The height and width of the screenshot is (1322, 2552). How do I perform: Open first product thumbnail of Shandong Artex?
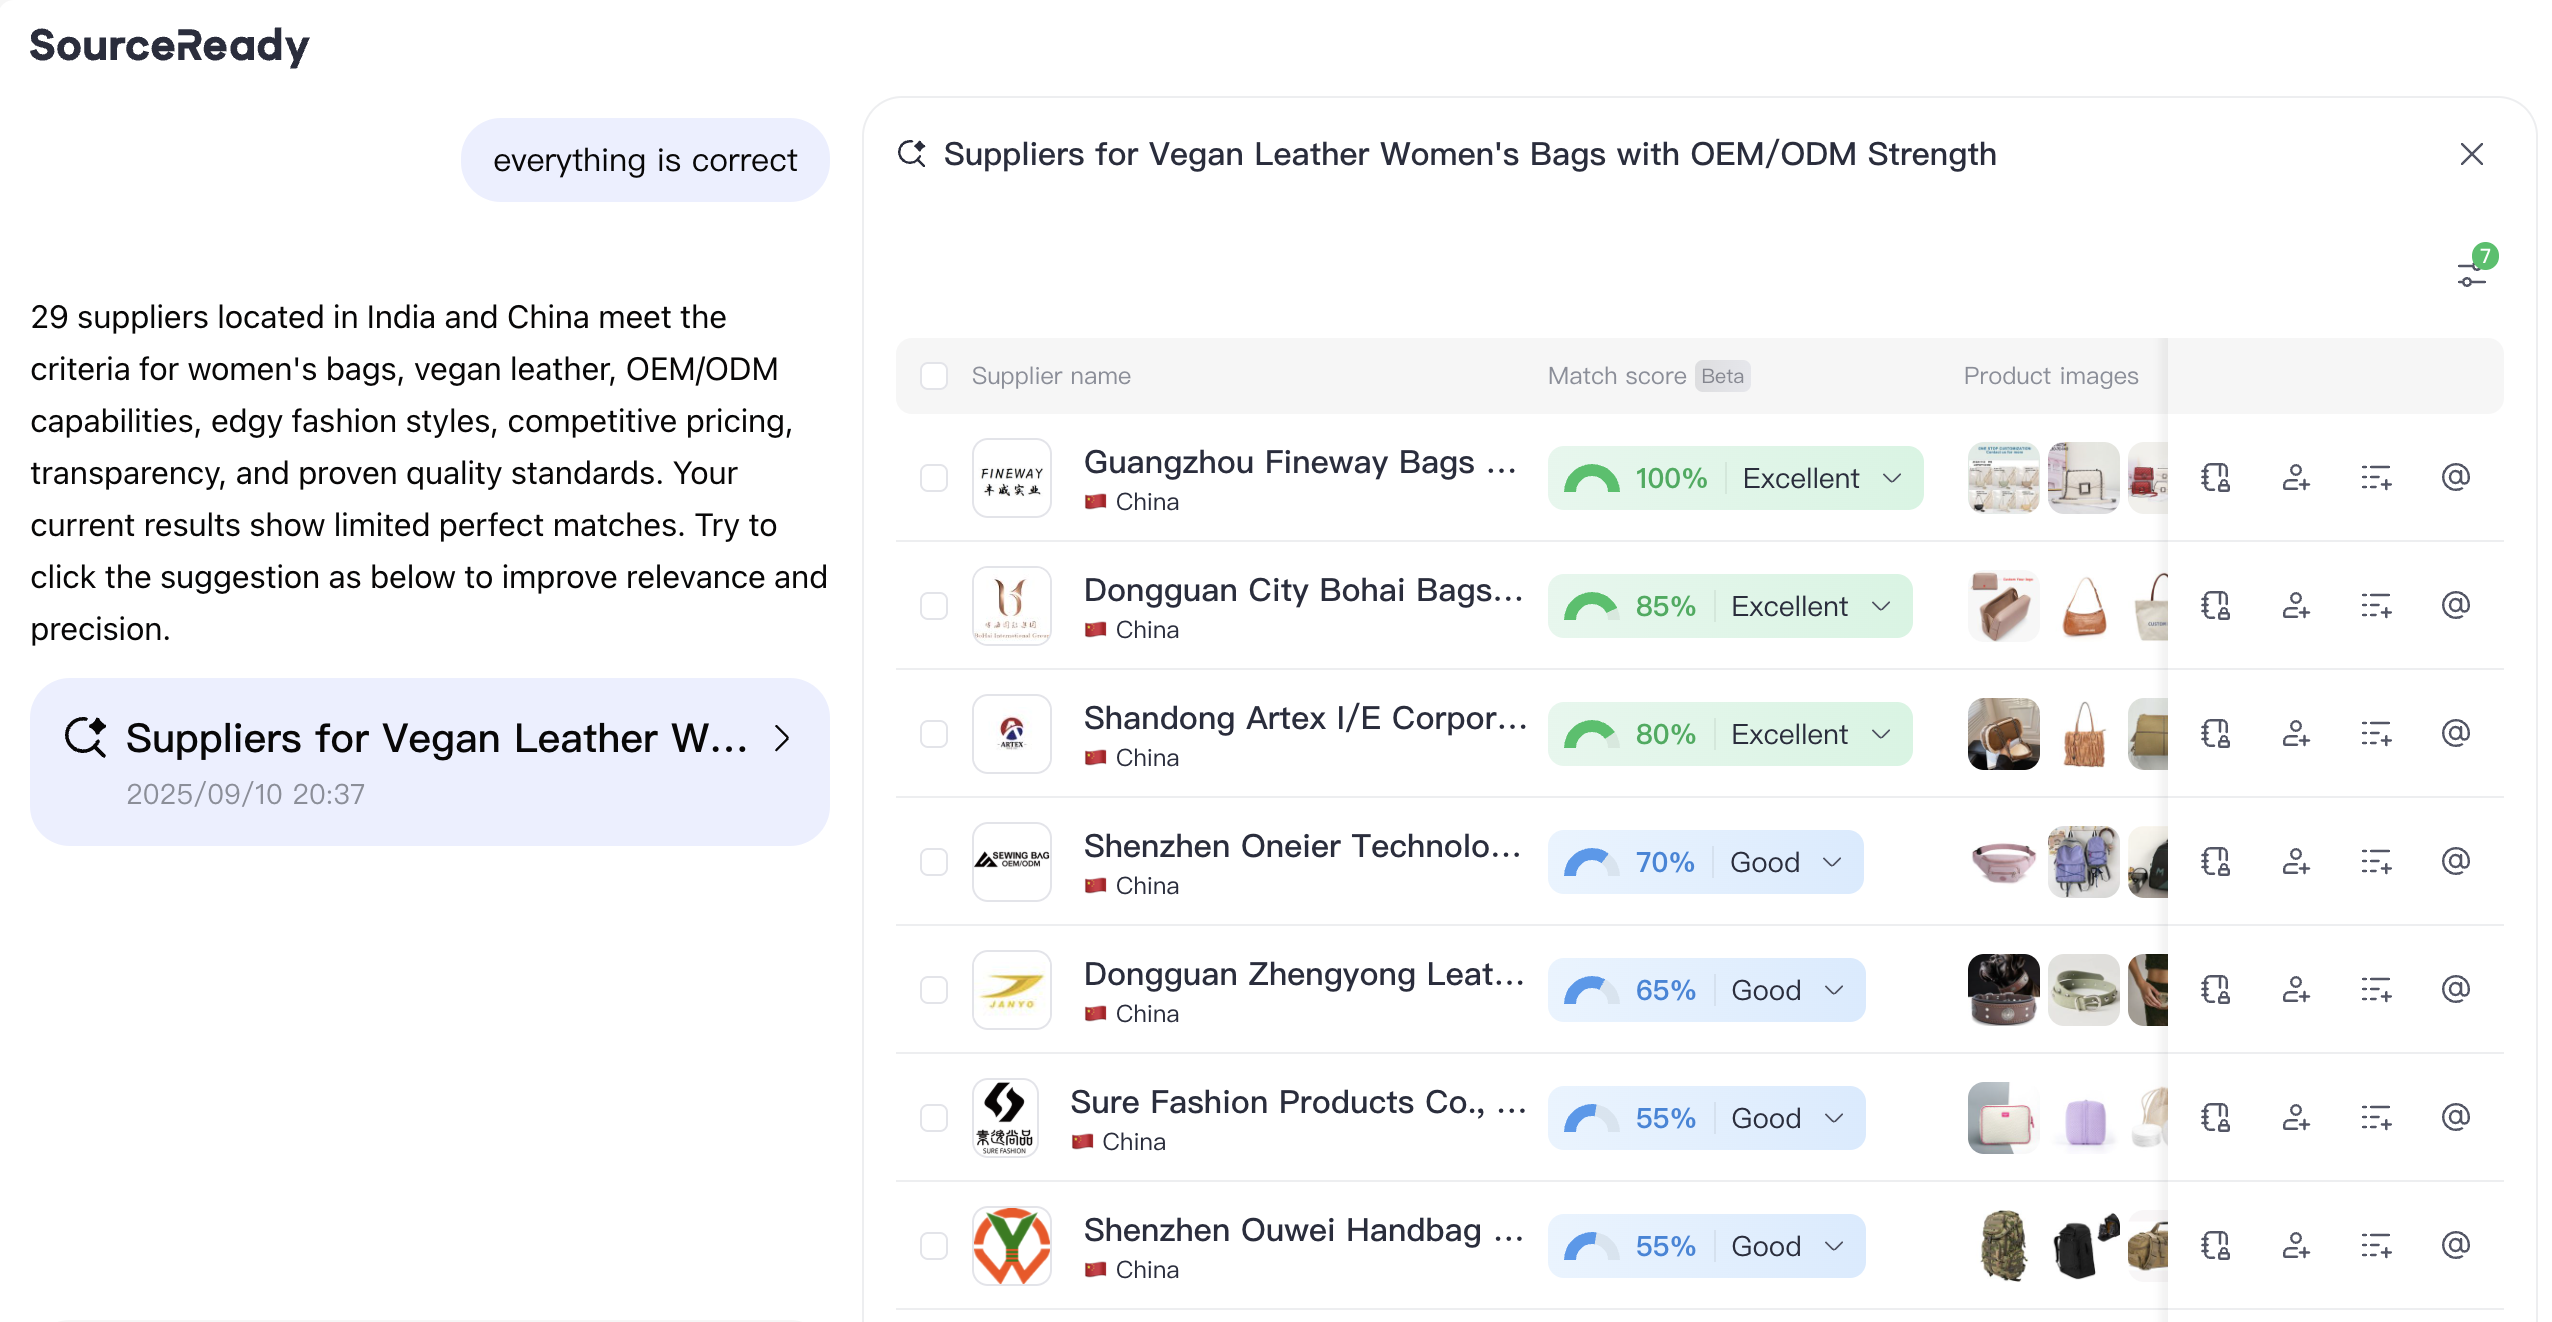pos(2003,734)
